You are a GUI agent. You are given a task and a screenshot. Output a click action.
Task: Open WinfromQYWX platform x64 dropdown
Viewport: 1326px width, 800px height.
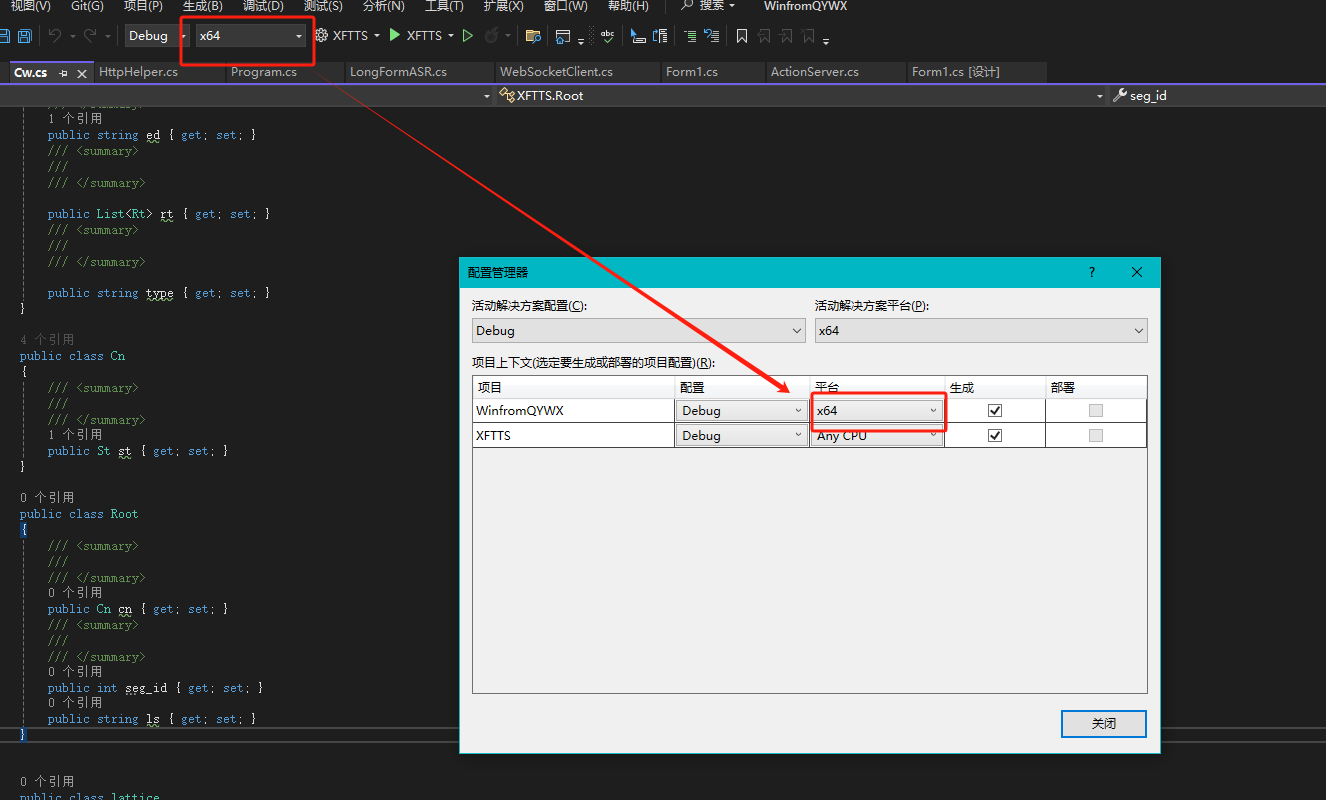[x=877, y=410]
